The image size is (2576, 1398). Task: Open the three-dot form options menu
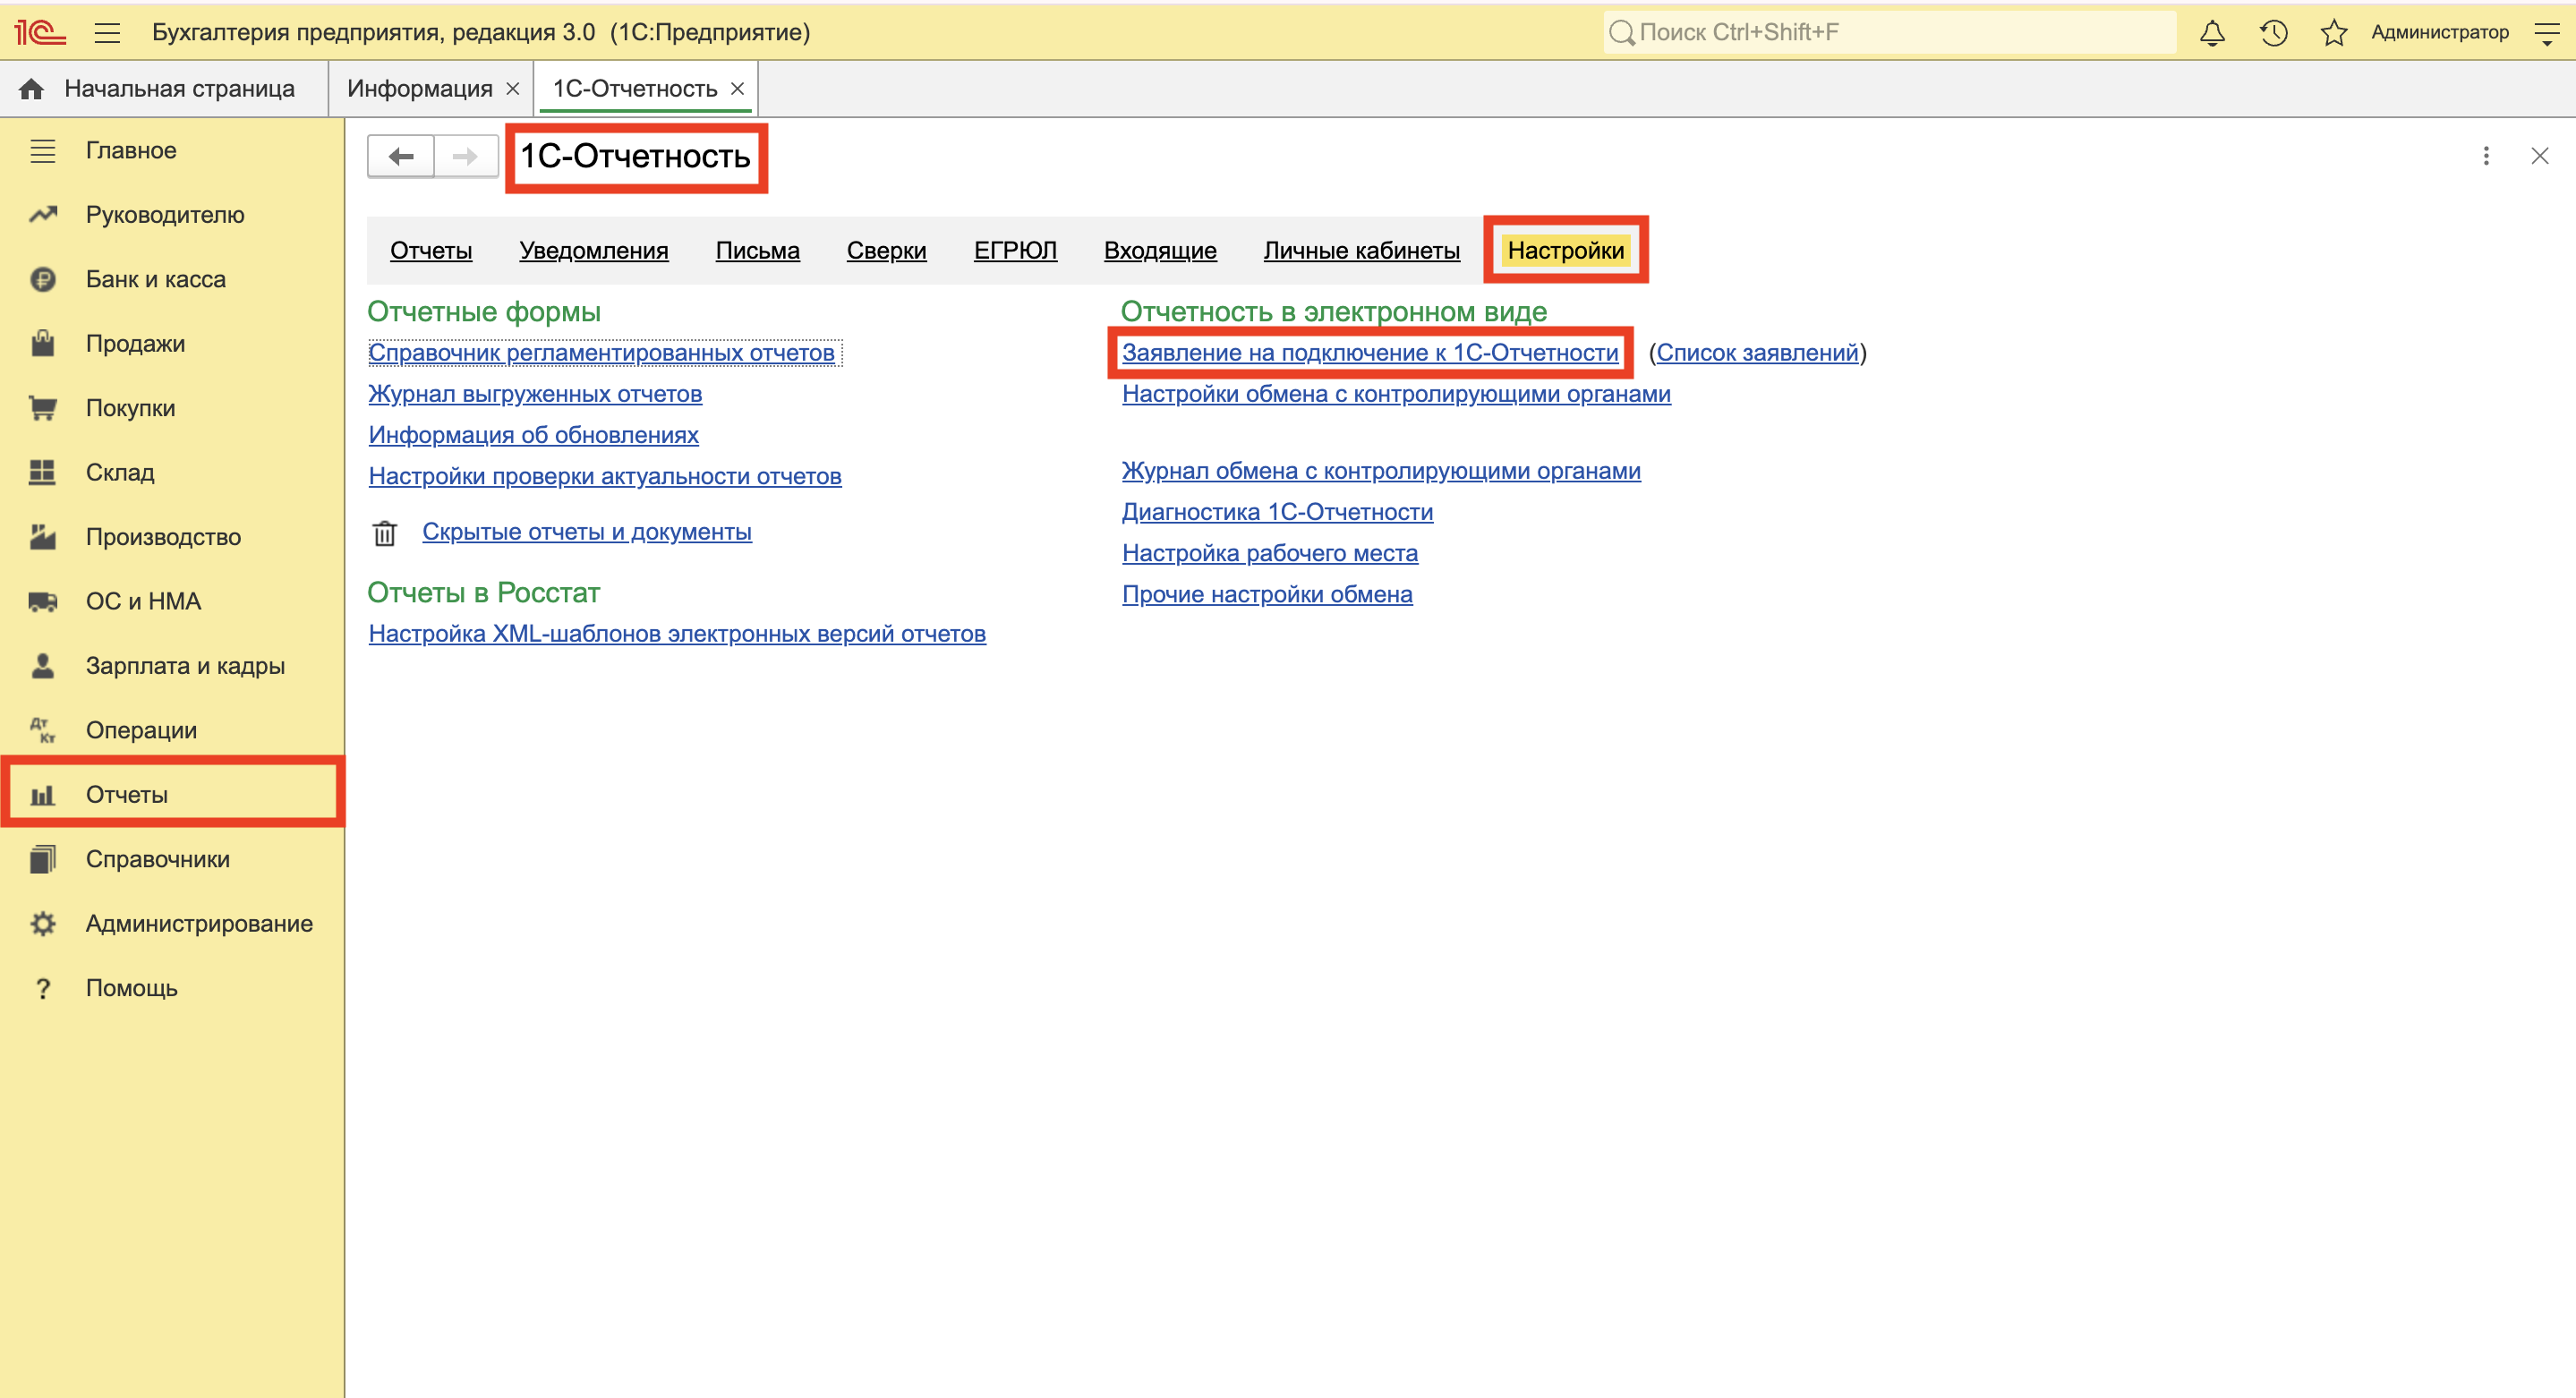2486,156
